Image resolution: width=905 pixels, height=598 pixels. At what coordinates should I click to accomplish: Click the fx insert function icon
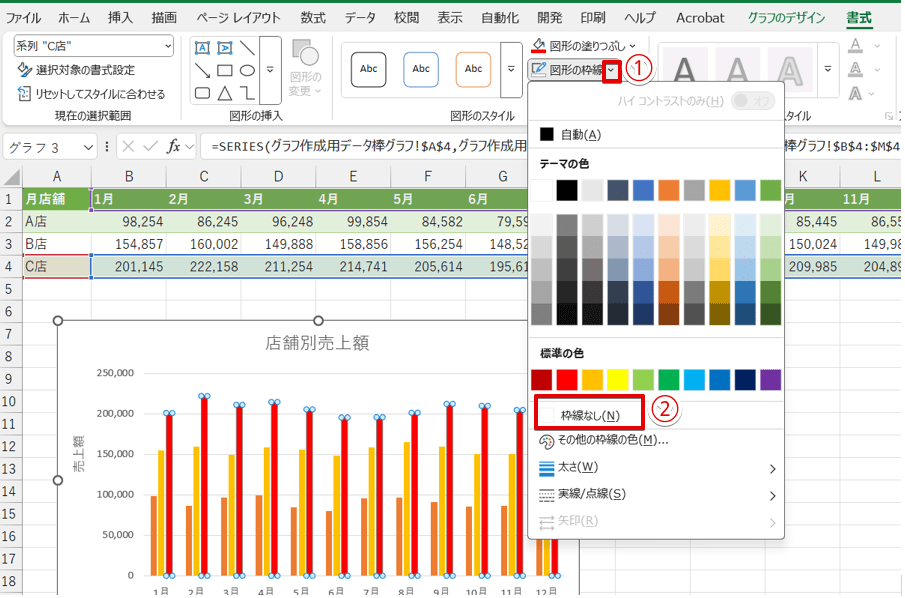click(x=174, y=146)
